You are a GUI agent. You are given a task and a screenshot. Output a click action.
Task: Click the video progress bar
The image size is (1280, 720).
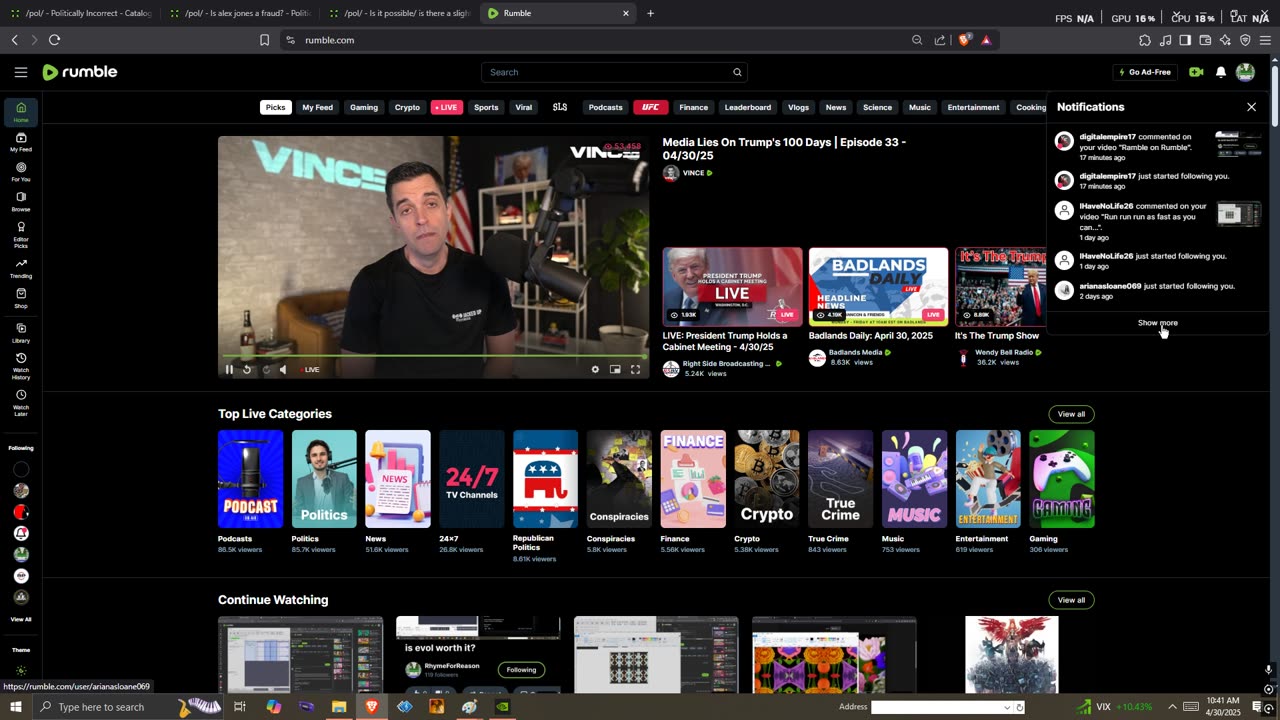(434, 356)
